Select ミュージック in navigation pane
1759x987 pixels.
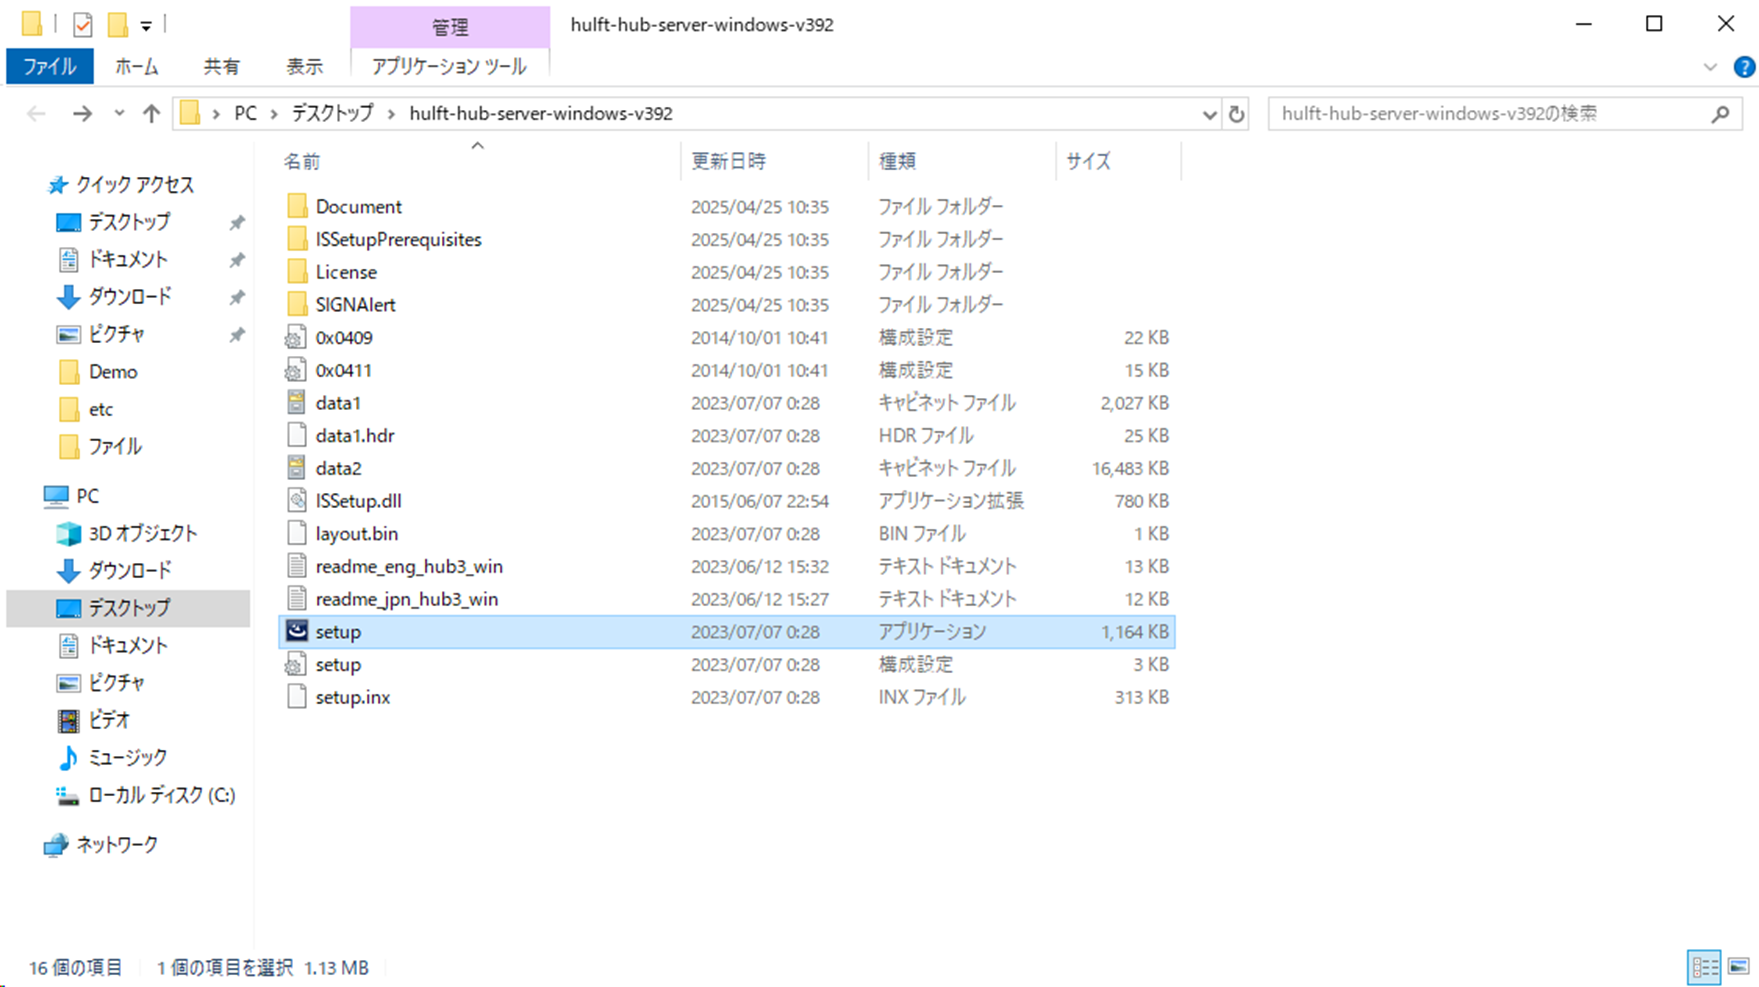pyautogui.click(x=127, y=758)
